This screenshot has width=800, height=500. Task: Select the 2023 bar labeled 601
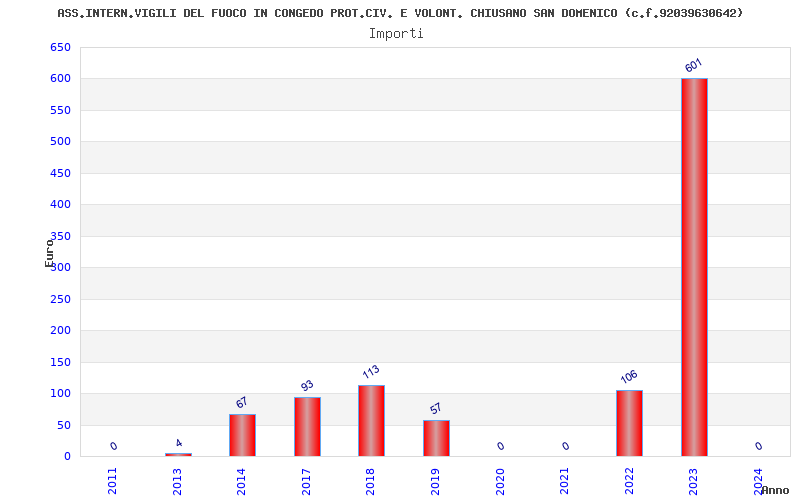tap(694, 267)
